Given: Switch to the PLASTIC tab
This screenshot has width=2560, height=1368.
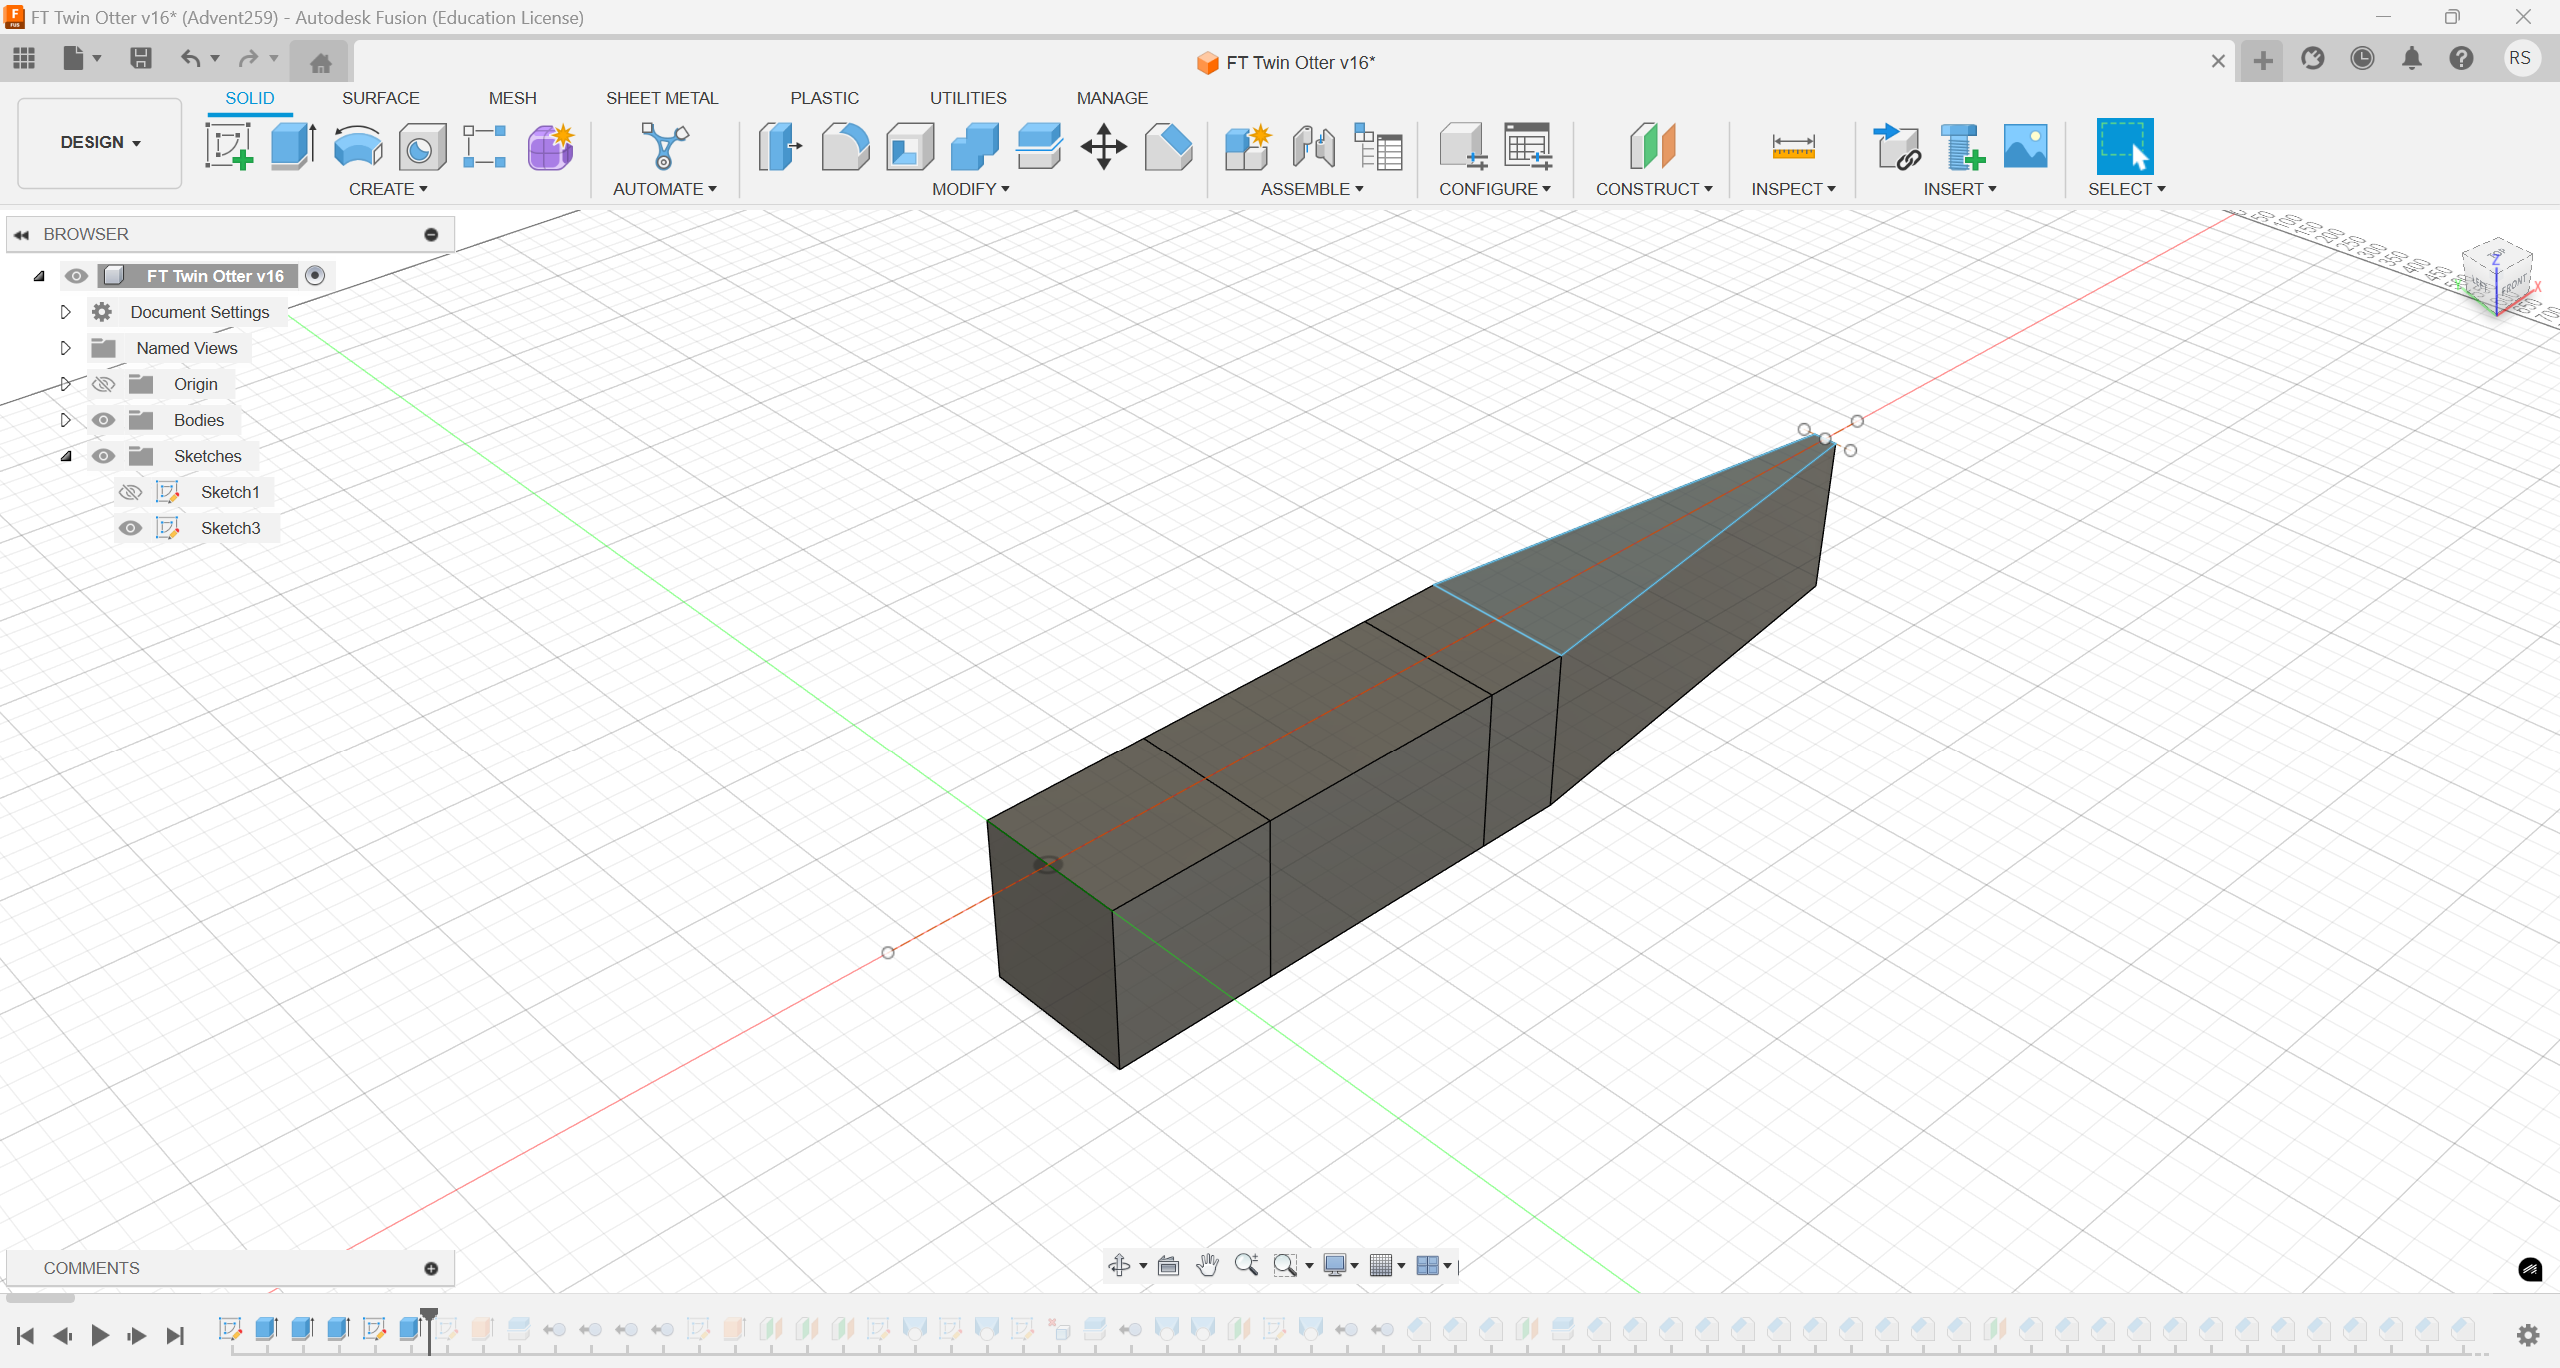Looking at the screenshot, I should (x=824, y=98).
